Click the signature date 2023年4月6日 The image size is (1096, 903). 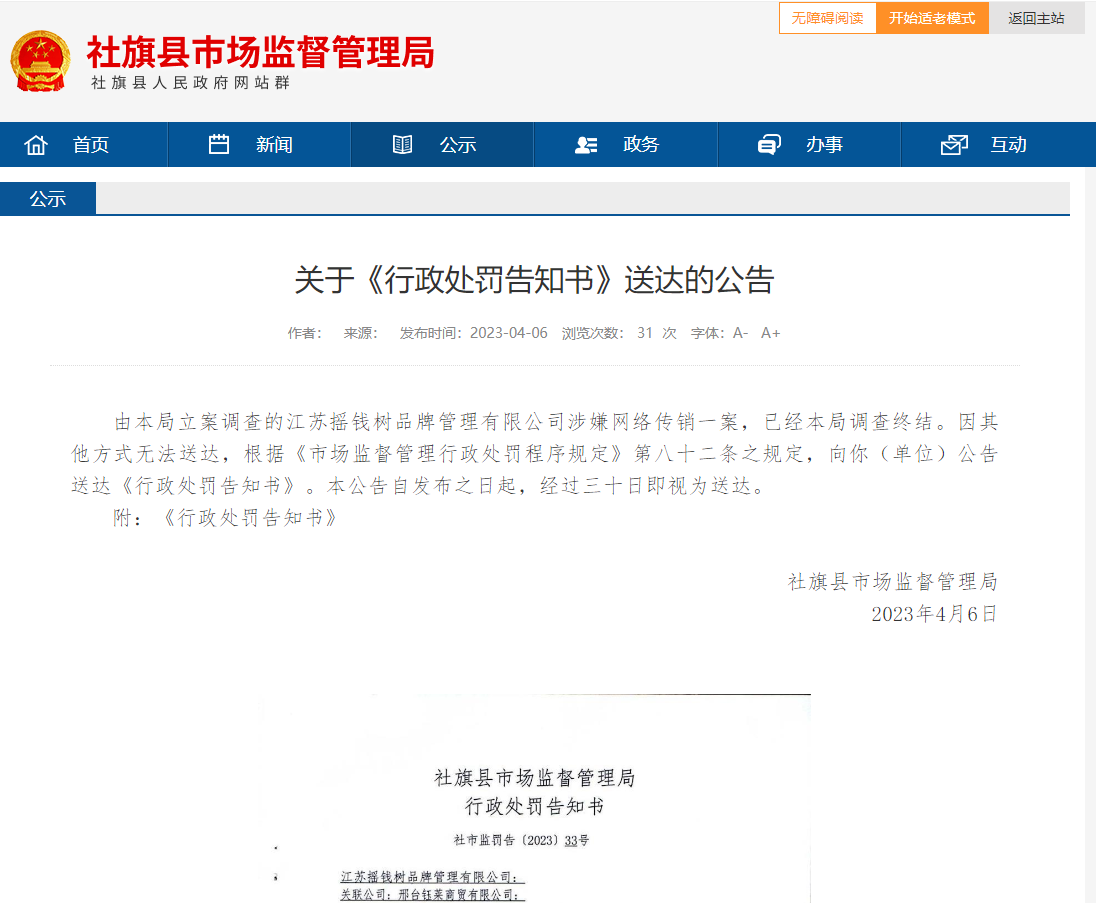(934, 614)
